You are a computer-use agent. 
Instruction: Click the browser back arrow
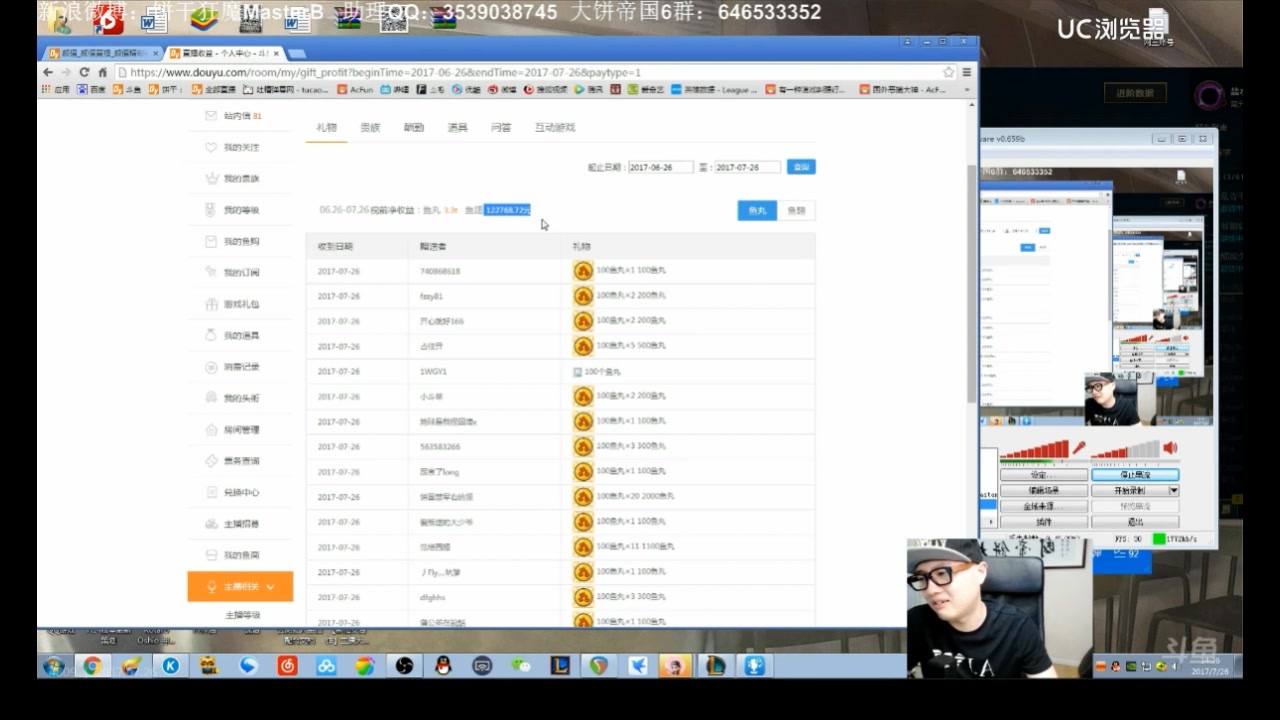(x=48, y=72)
